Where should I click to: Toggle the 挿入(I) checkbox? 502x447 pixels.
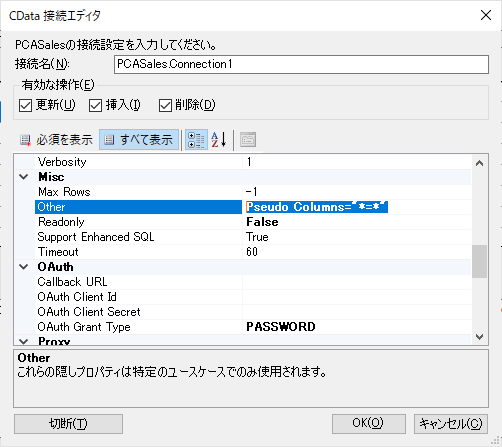tap(95, 106)
